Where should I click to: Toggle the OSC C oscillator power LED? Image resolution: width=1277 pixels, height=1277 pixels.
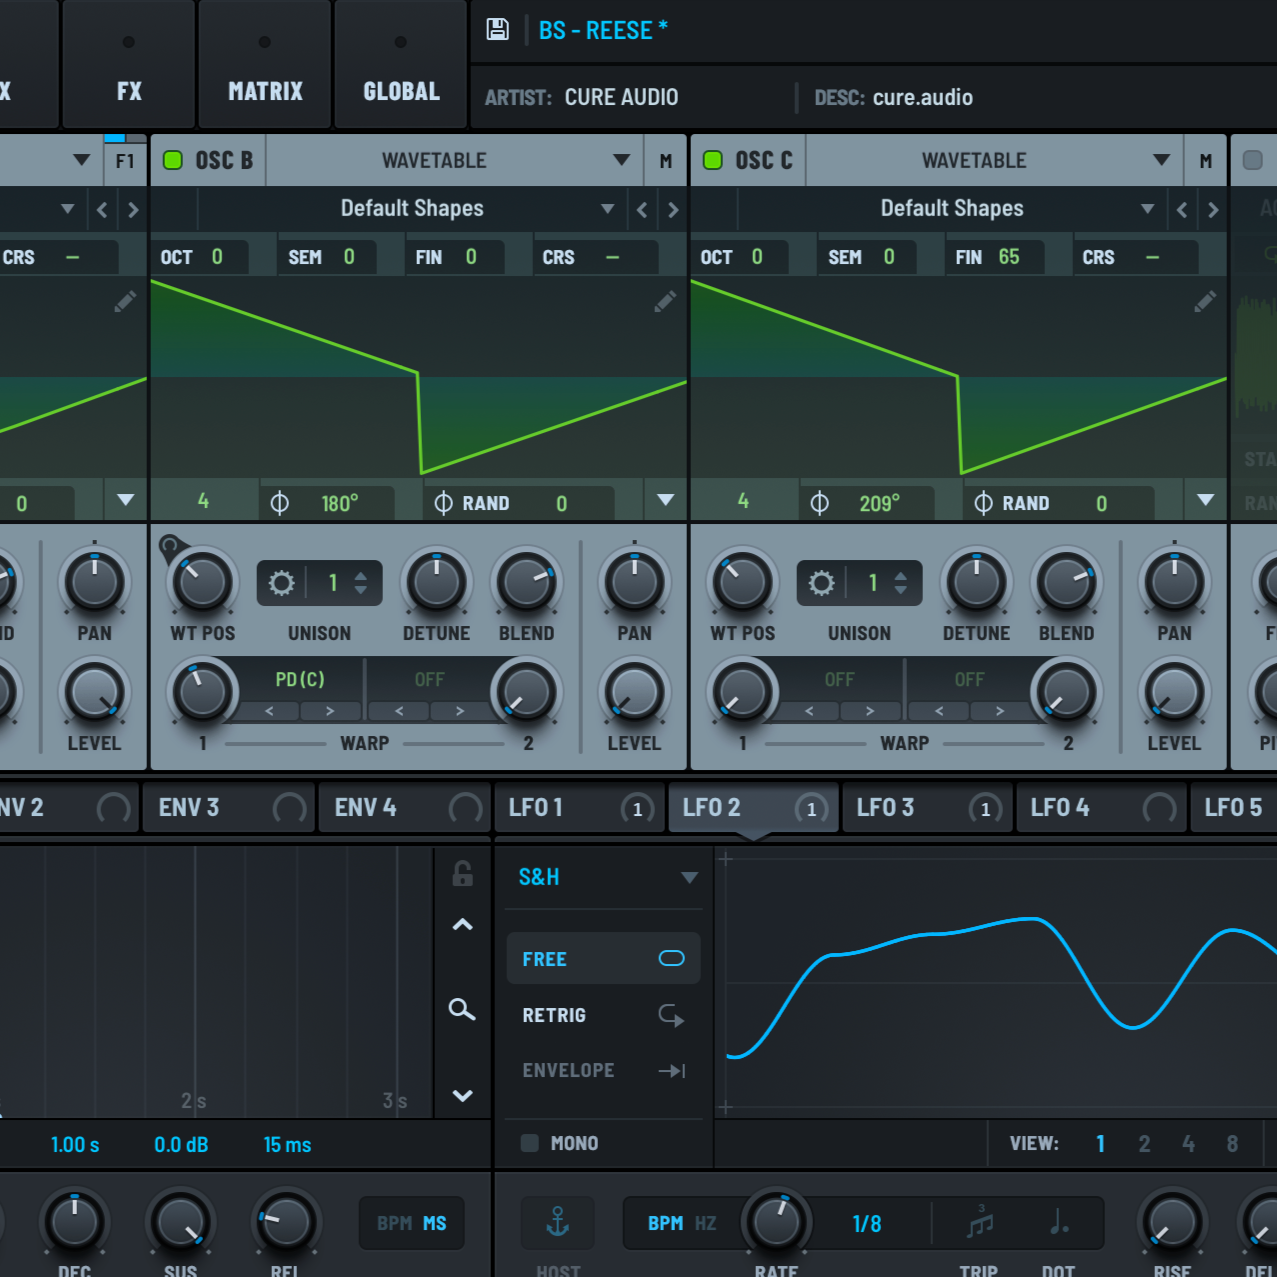click(x=712, y=160)
